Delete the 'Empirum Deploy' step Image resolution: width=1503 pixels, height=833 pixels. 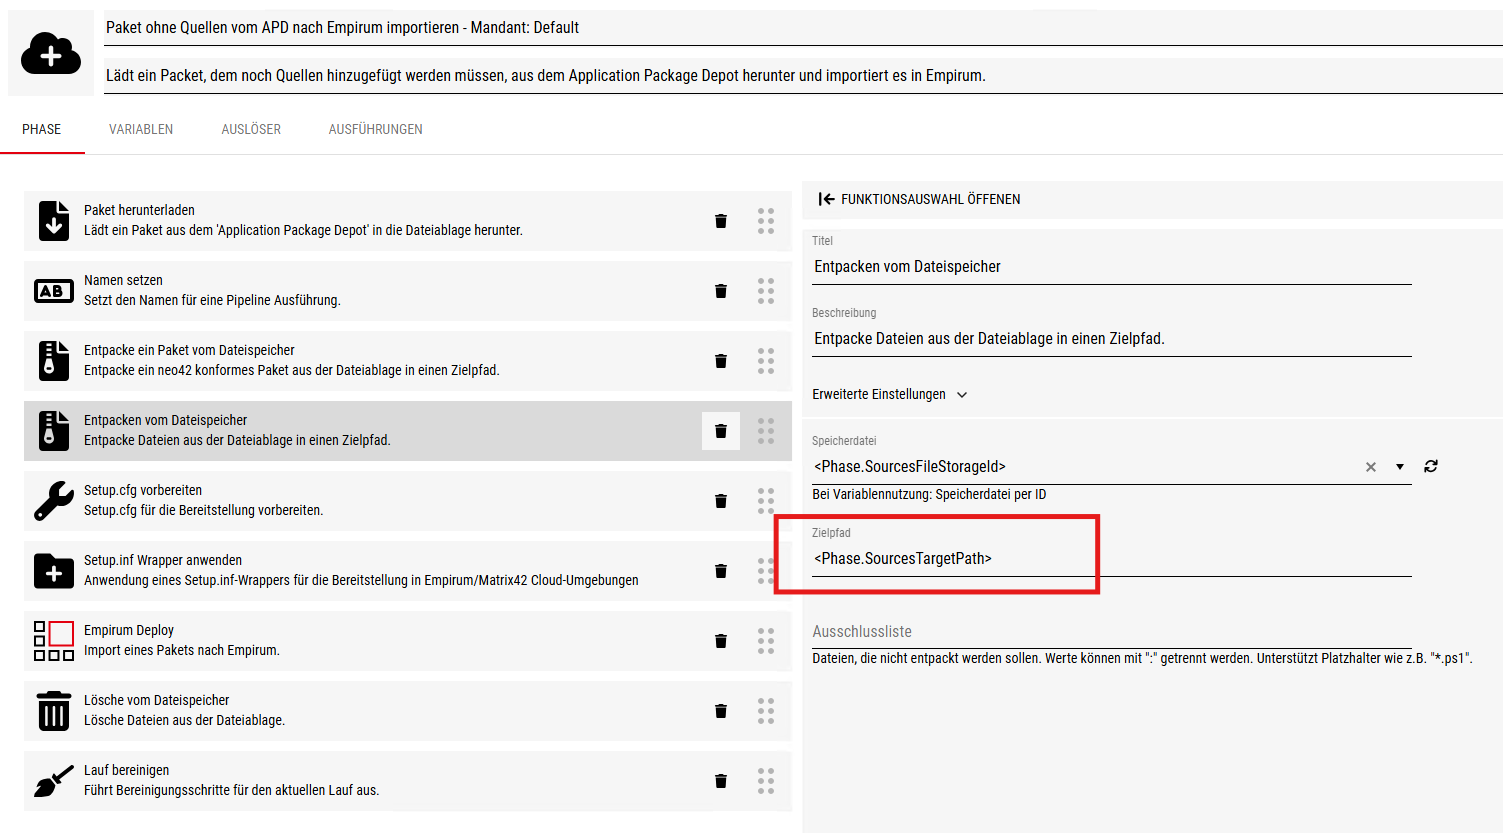tap(720, 641)
